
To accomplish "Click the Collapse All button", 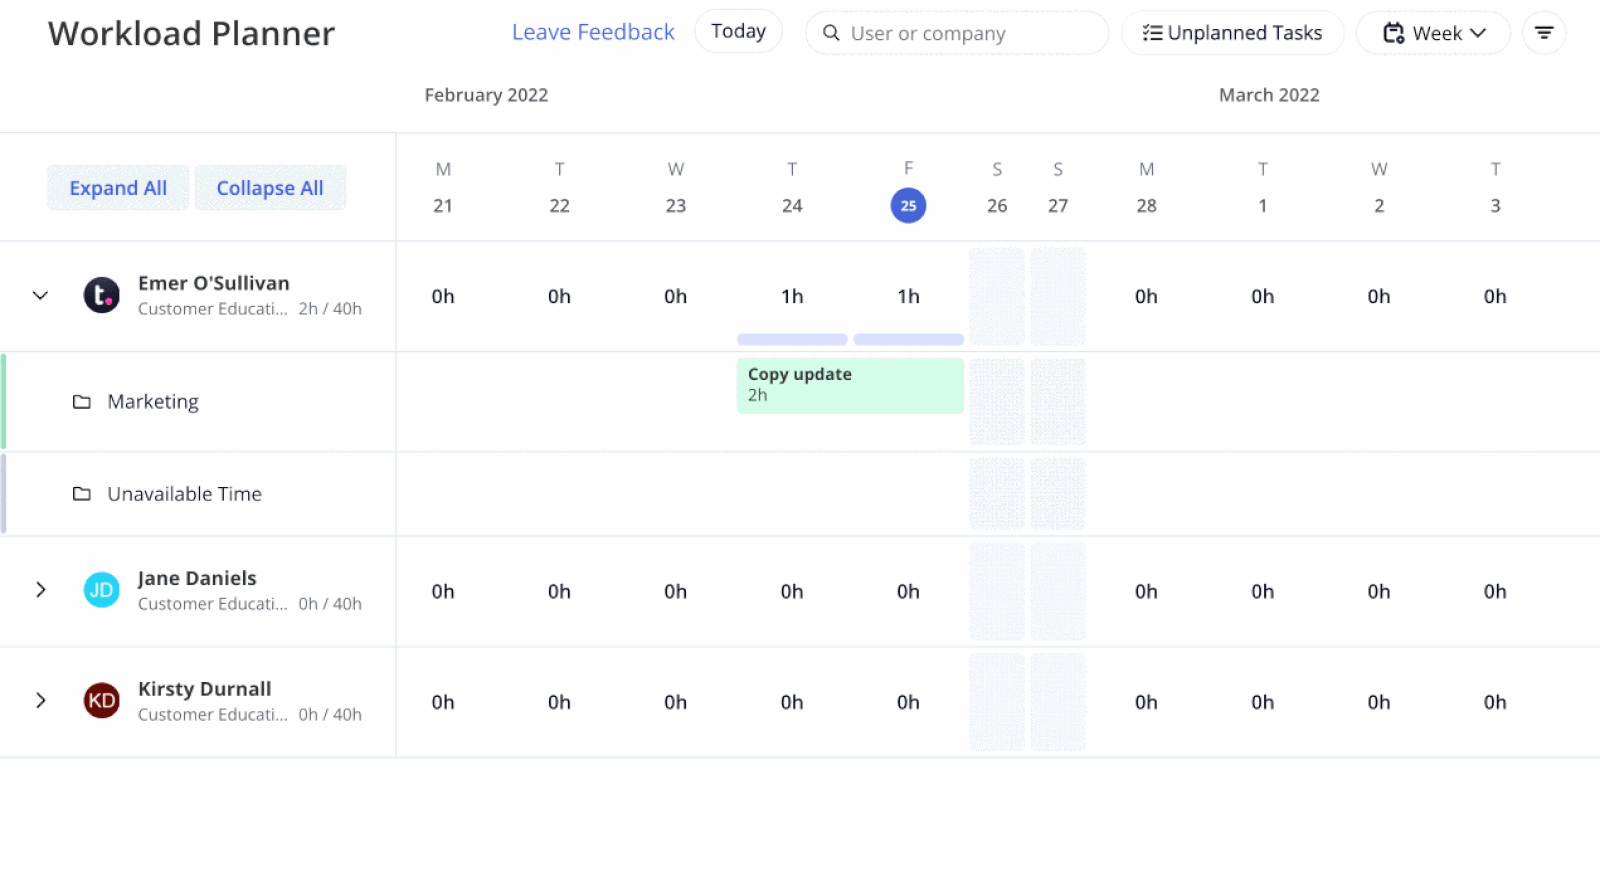I will coord(270,188).
